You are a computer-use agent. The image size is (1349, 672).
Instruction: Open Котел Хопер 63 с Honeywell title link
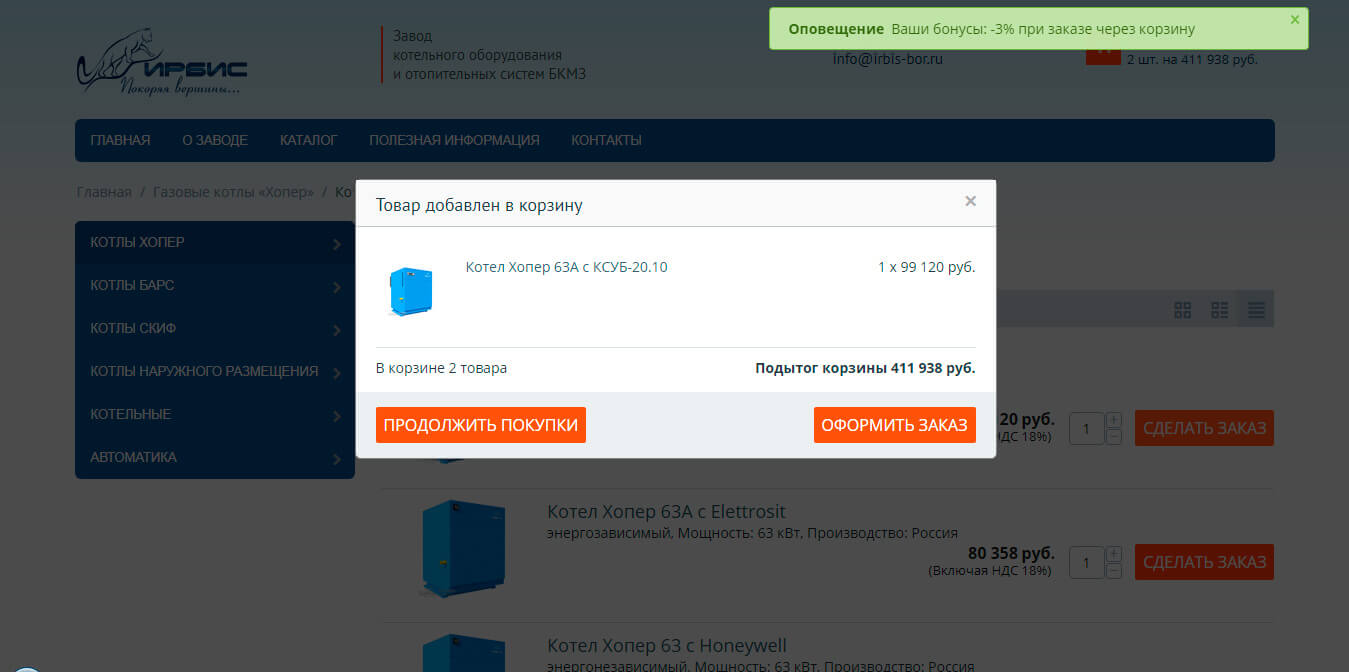(667, 646)
